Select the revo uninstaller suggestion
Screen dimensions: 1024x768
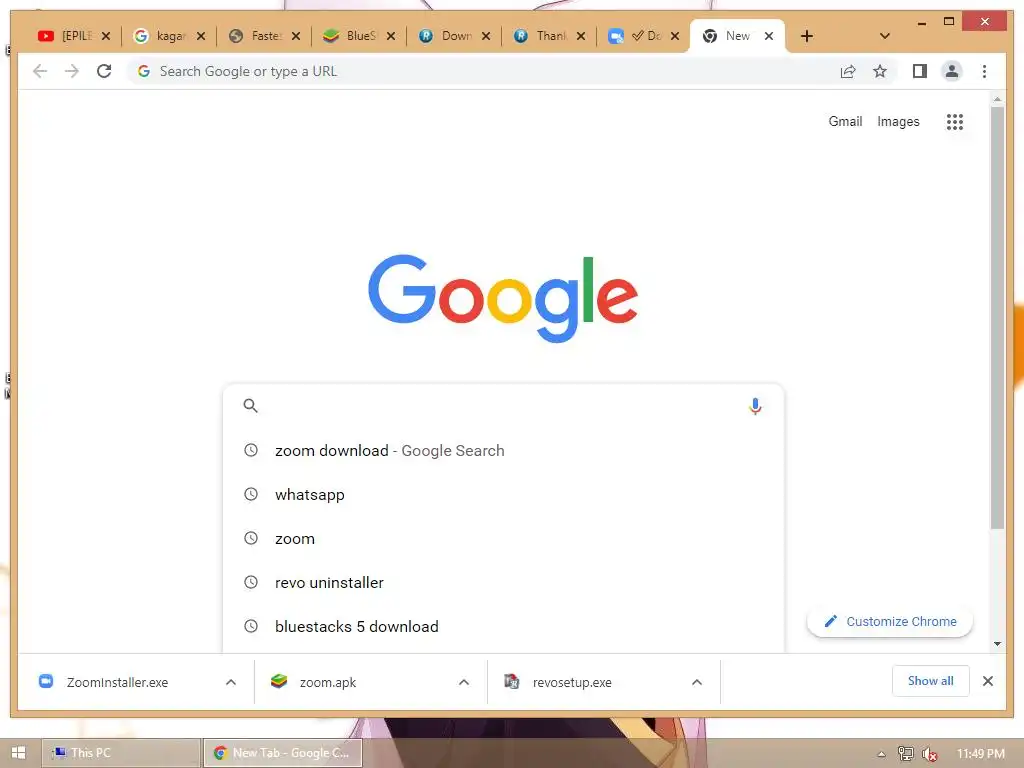(x=503, y=583)
